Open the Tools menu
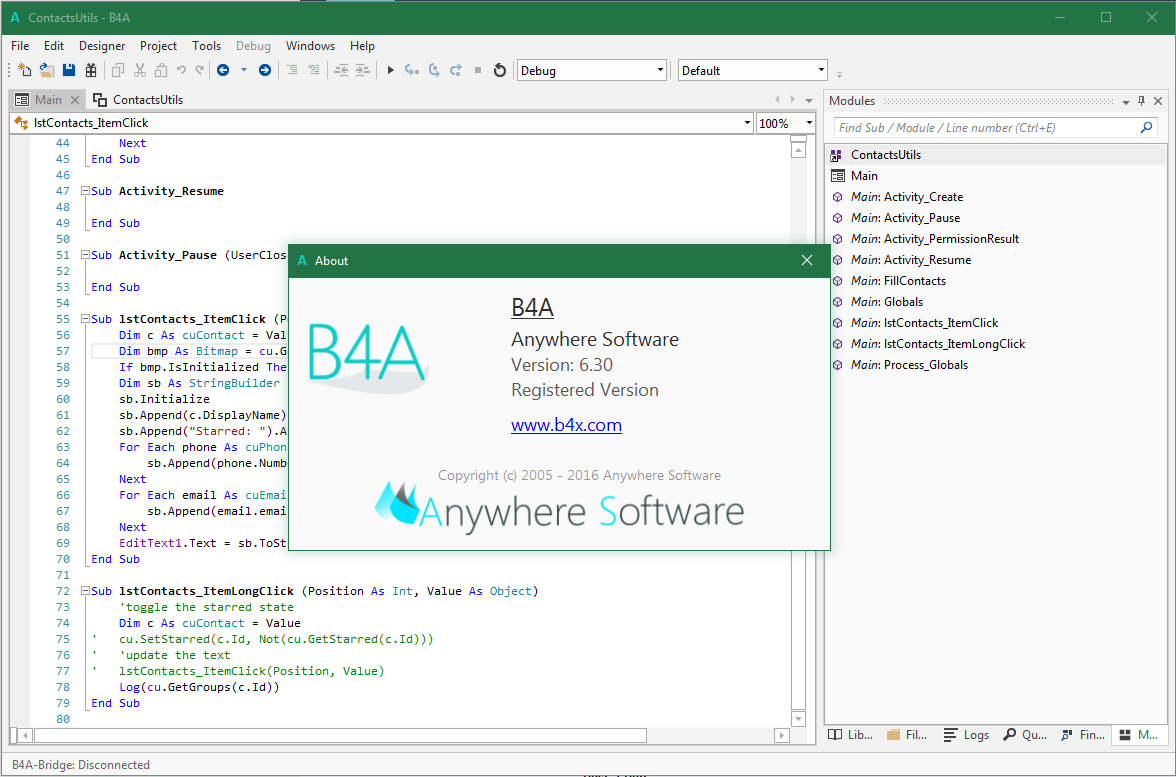Image resolution: width=1176 pixels, height=777 pixels. pyautogui.click(x=206, y=45)
